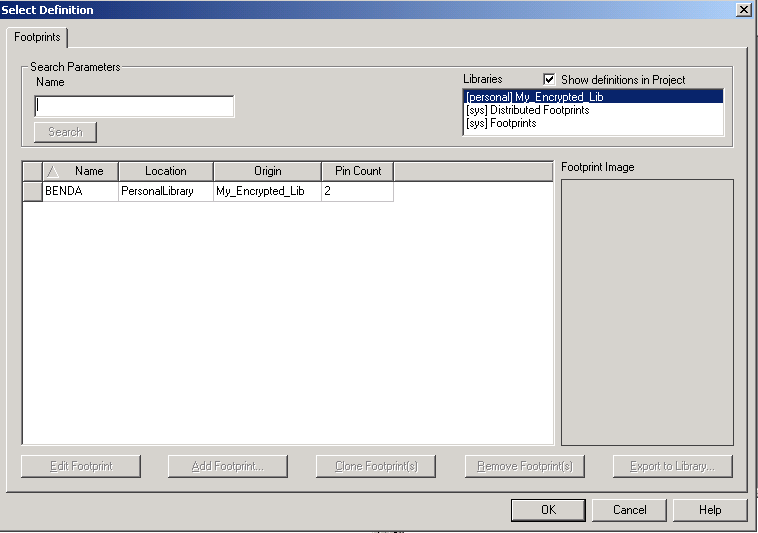This screenshot has width=758, height=533.
Task: Sort by Location column header
Action: pos(165,171)
